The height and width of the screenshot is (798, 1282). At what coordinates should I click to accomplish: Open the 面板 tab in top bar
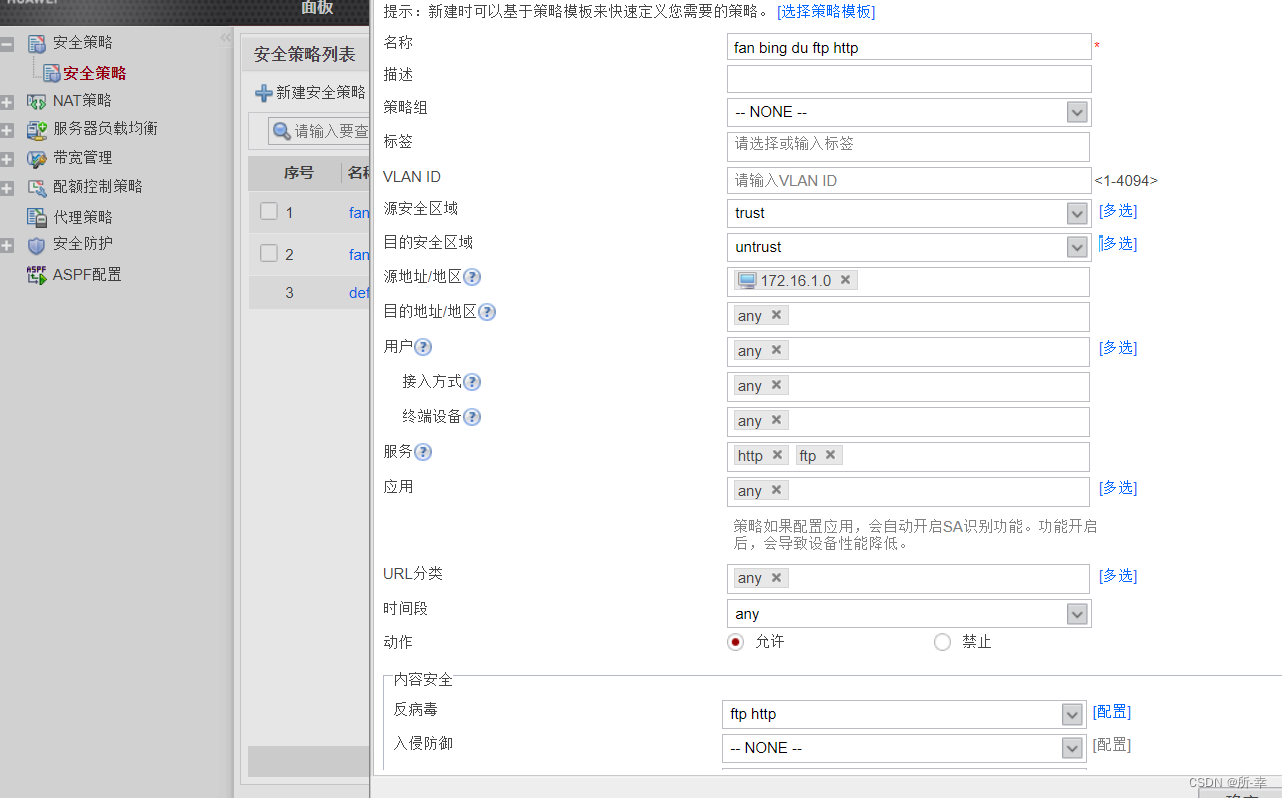317,7
